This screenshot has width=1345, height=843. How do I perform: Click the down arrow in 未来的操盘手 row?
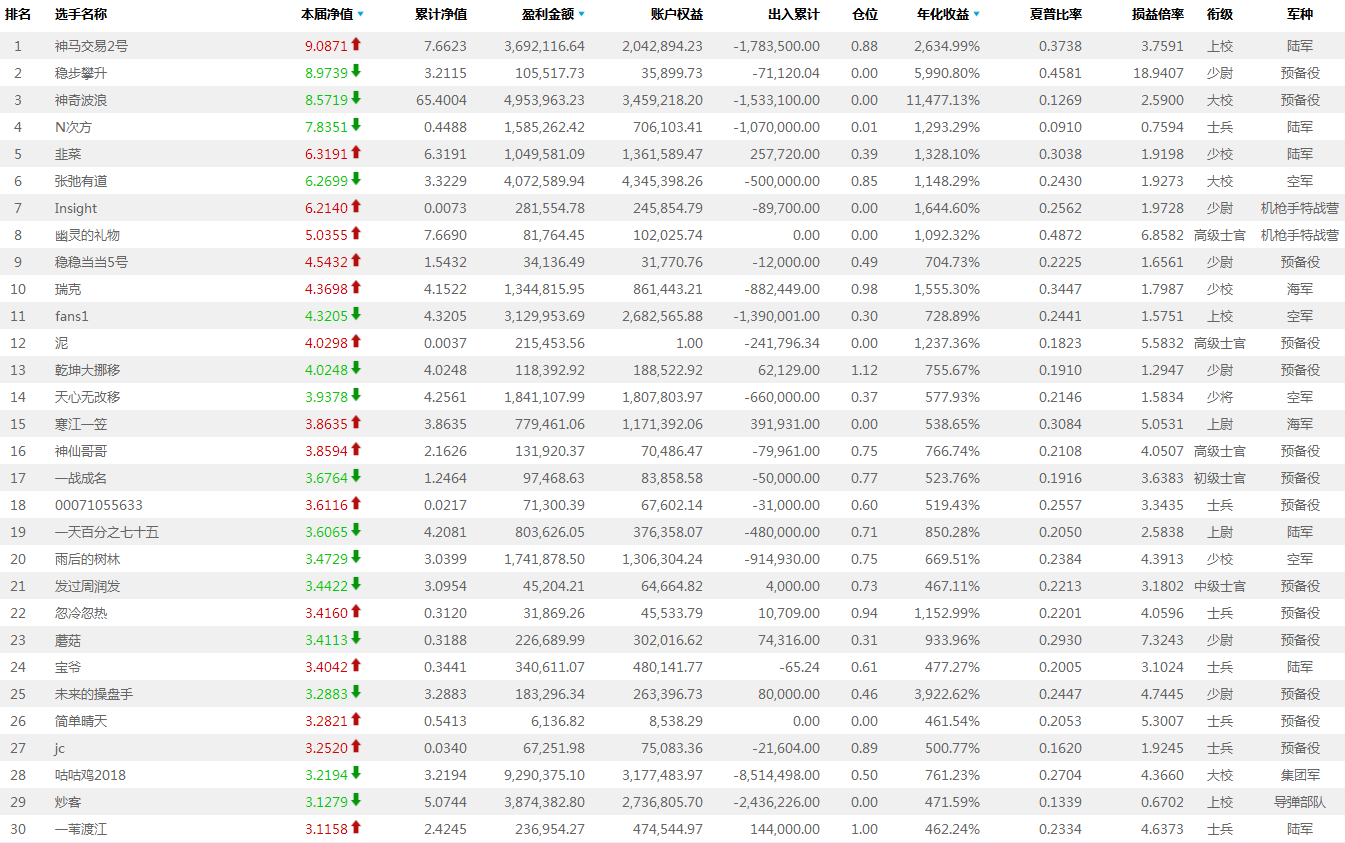(x=356, y=692)
